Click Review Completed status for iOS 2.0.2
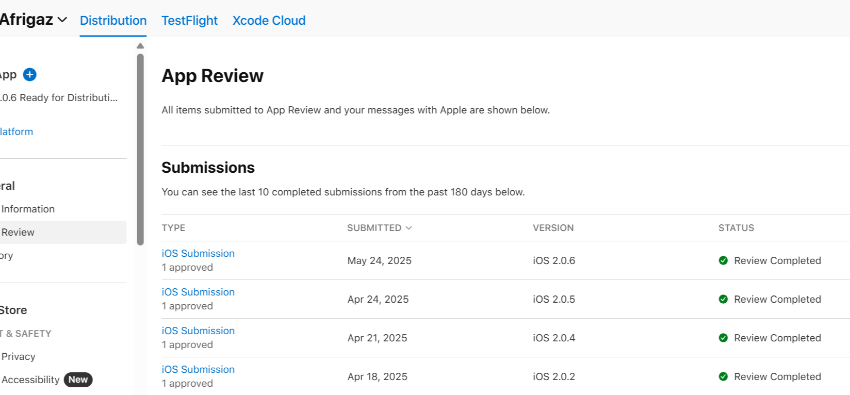The height and width of the screenshot is (395, 850). click(777, 377)
